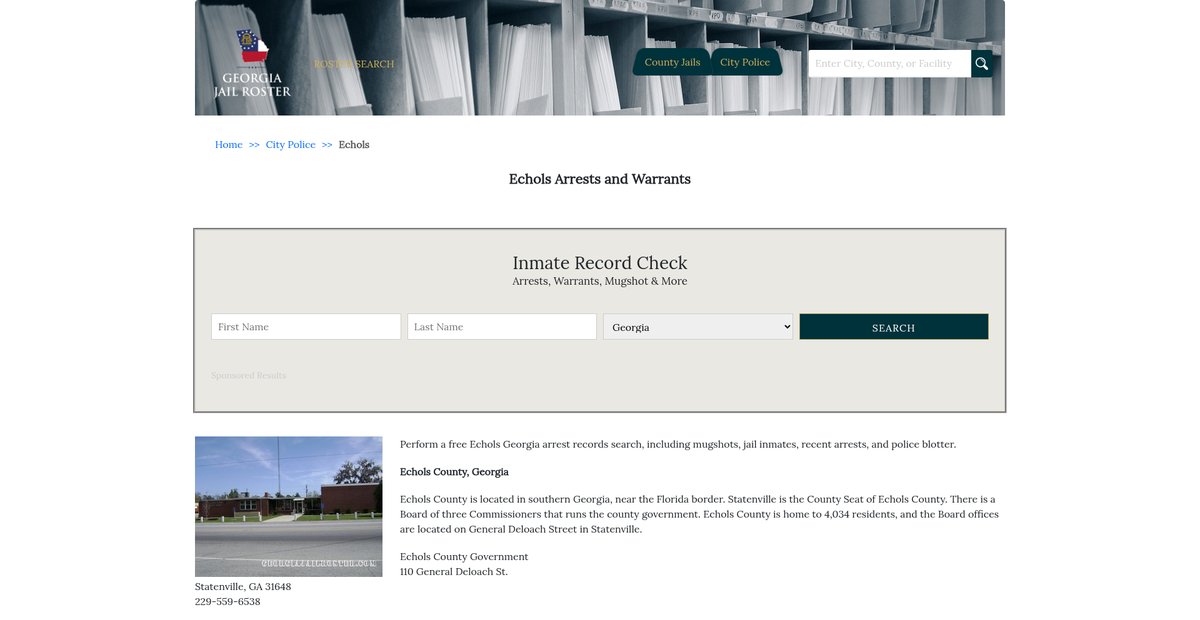Screen dimensions: 1200x620
Task: Click the Georgia Jail Roster logo
Action: pos(252,63)
